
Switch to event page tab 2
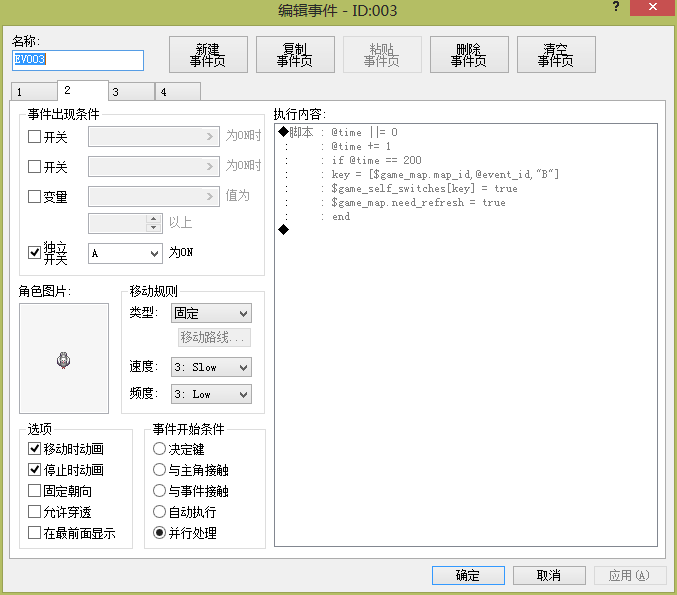coord(82,90)
